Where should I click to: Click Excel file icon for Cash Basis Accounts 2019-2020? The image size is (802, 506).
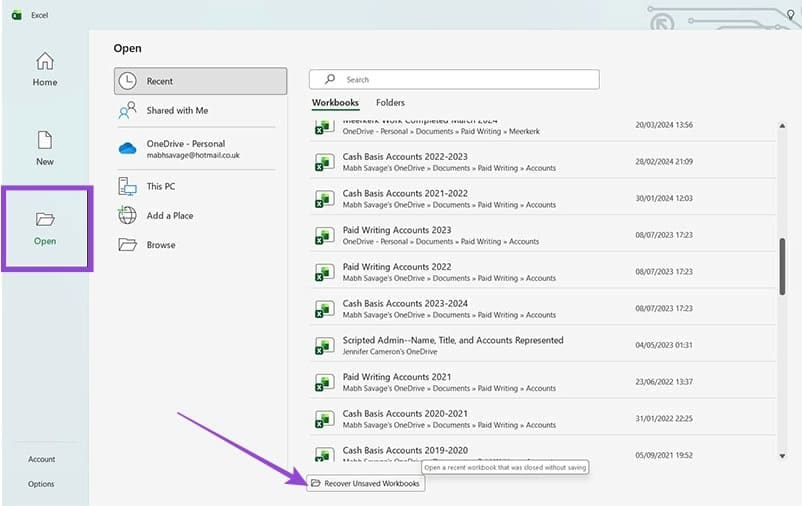(x=324, y=454)
